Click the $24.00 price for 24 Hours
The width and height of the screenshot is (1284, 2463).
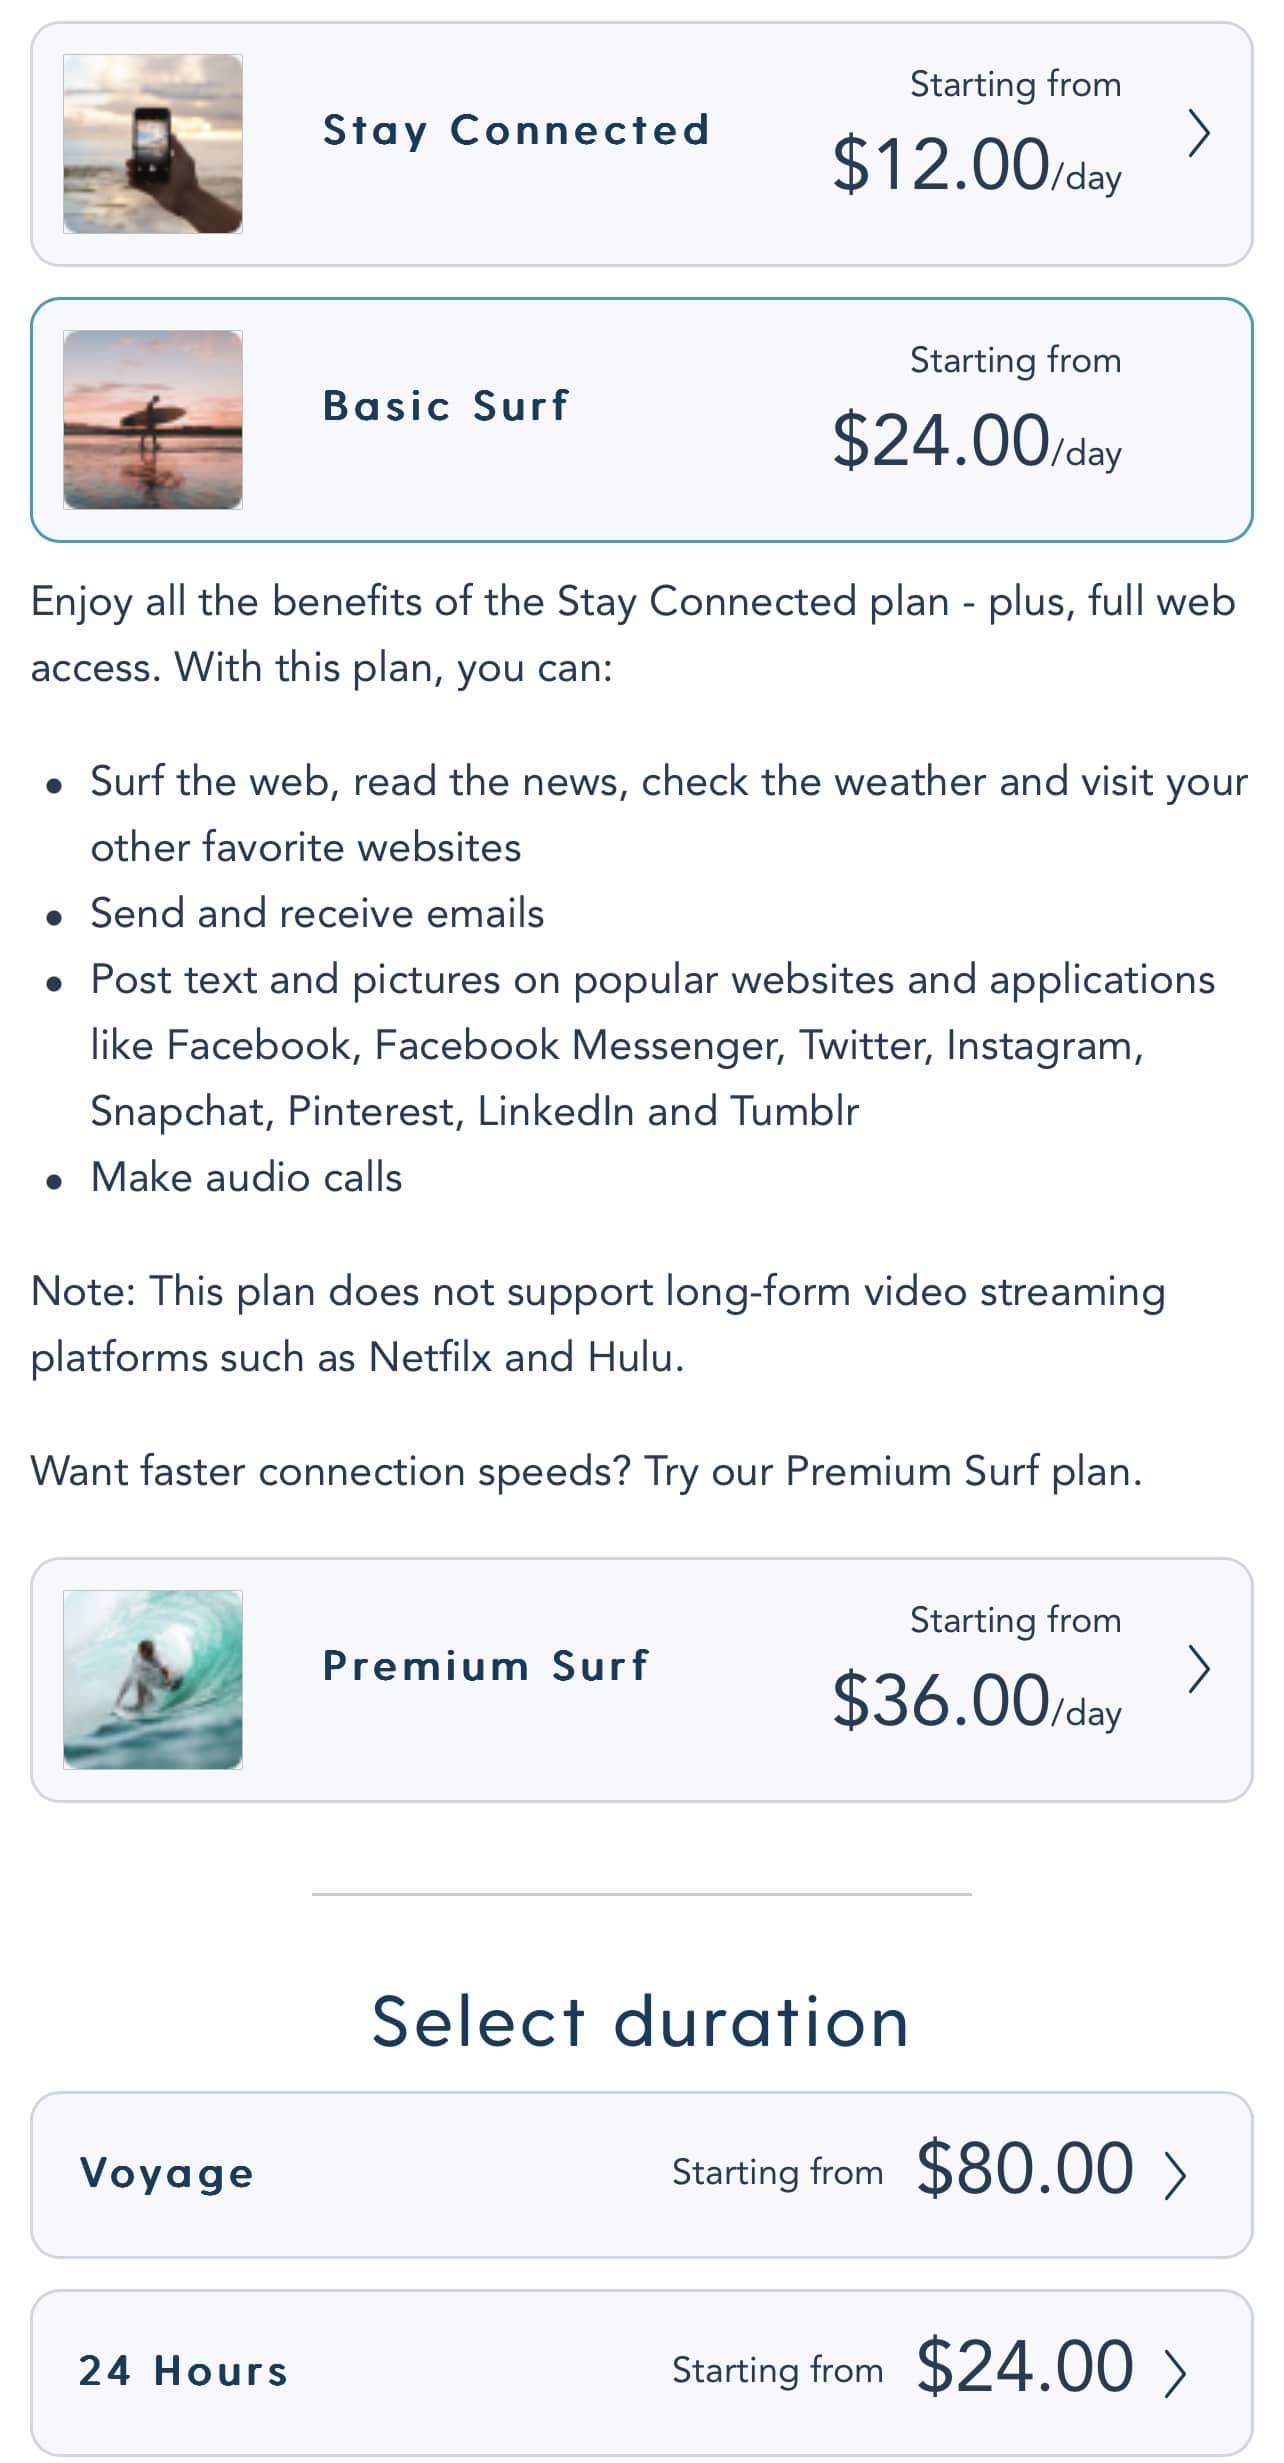(1025, 2366)
